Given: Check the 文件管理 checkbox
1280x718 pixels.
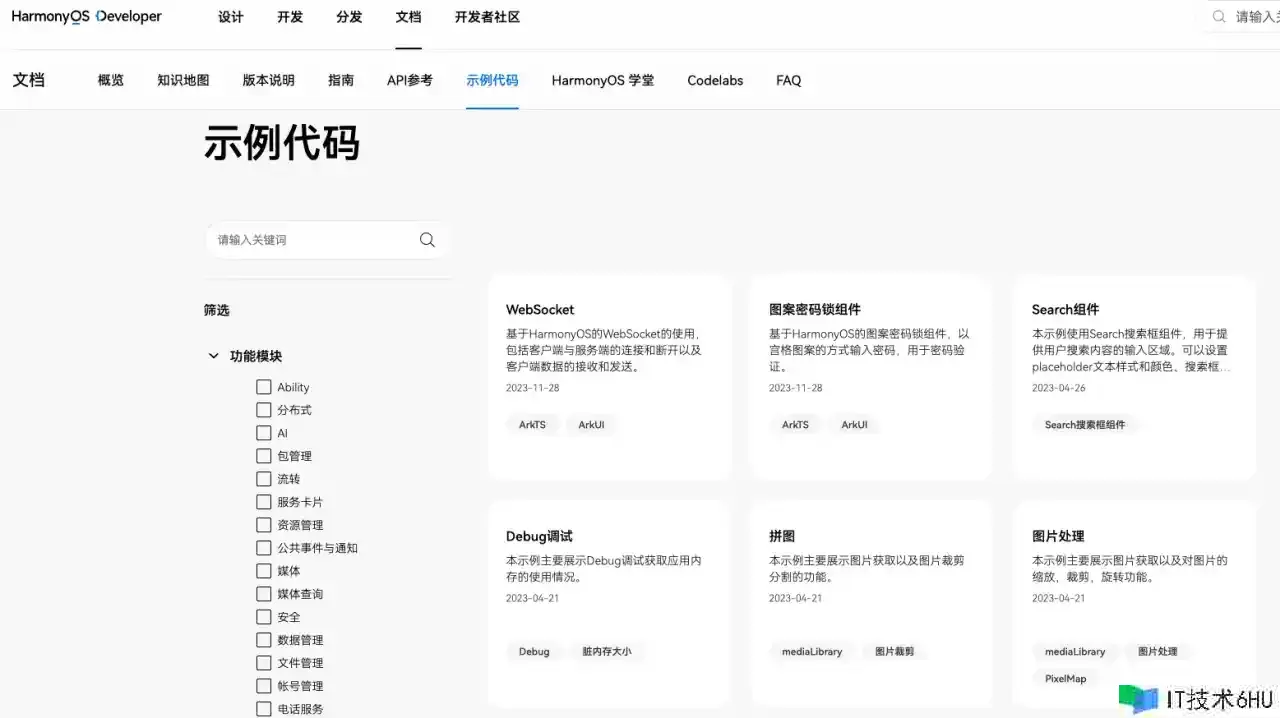Looking at the screenshot, I should (264, 663).
